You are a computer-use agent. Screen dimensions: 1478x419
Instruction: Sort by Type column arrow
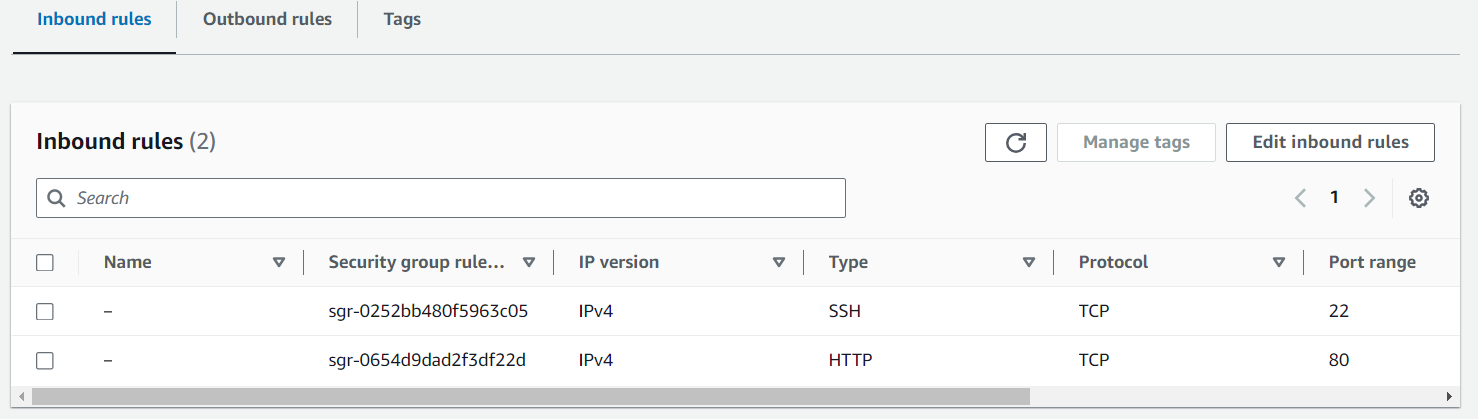click(x=1029, y=263)
